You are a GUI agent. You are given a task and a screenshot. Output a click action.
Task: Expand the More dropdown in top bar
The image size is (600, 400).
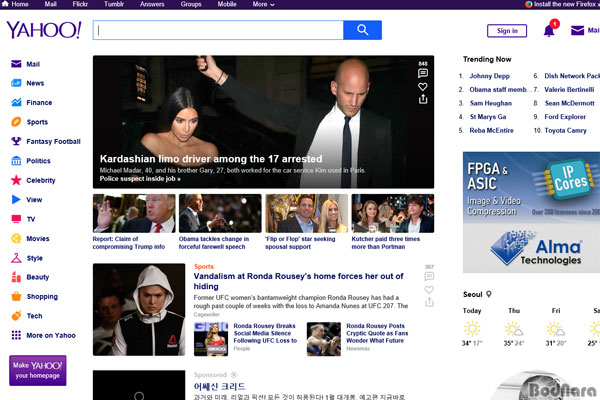[263, 4]
